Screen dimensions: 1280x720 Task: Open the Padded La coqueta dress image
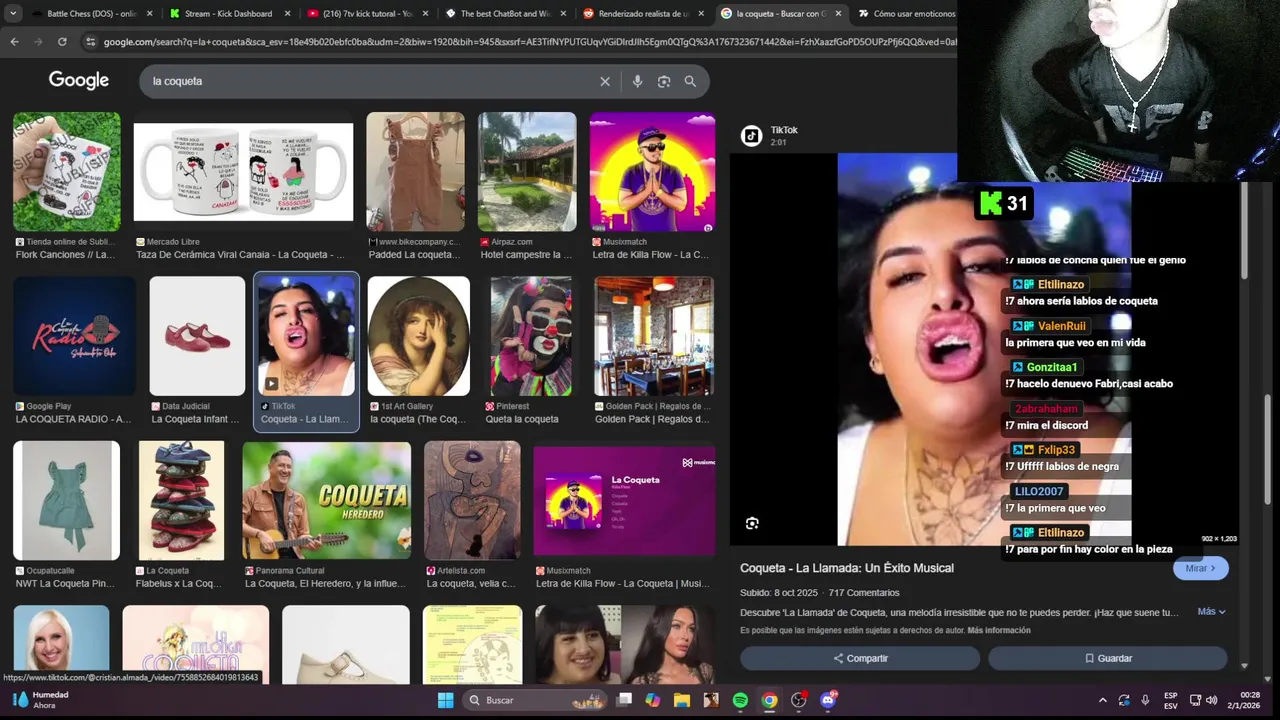415,172
